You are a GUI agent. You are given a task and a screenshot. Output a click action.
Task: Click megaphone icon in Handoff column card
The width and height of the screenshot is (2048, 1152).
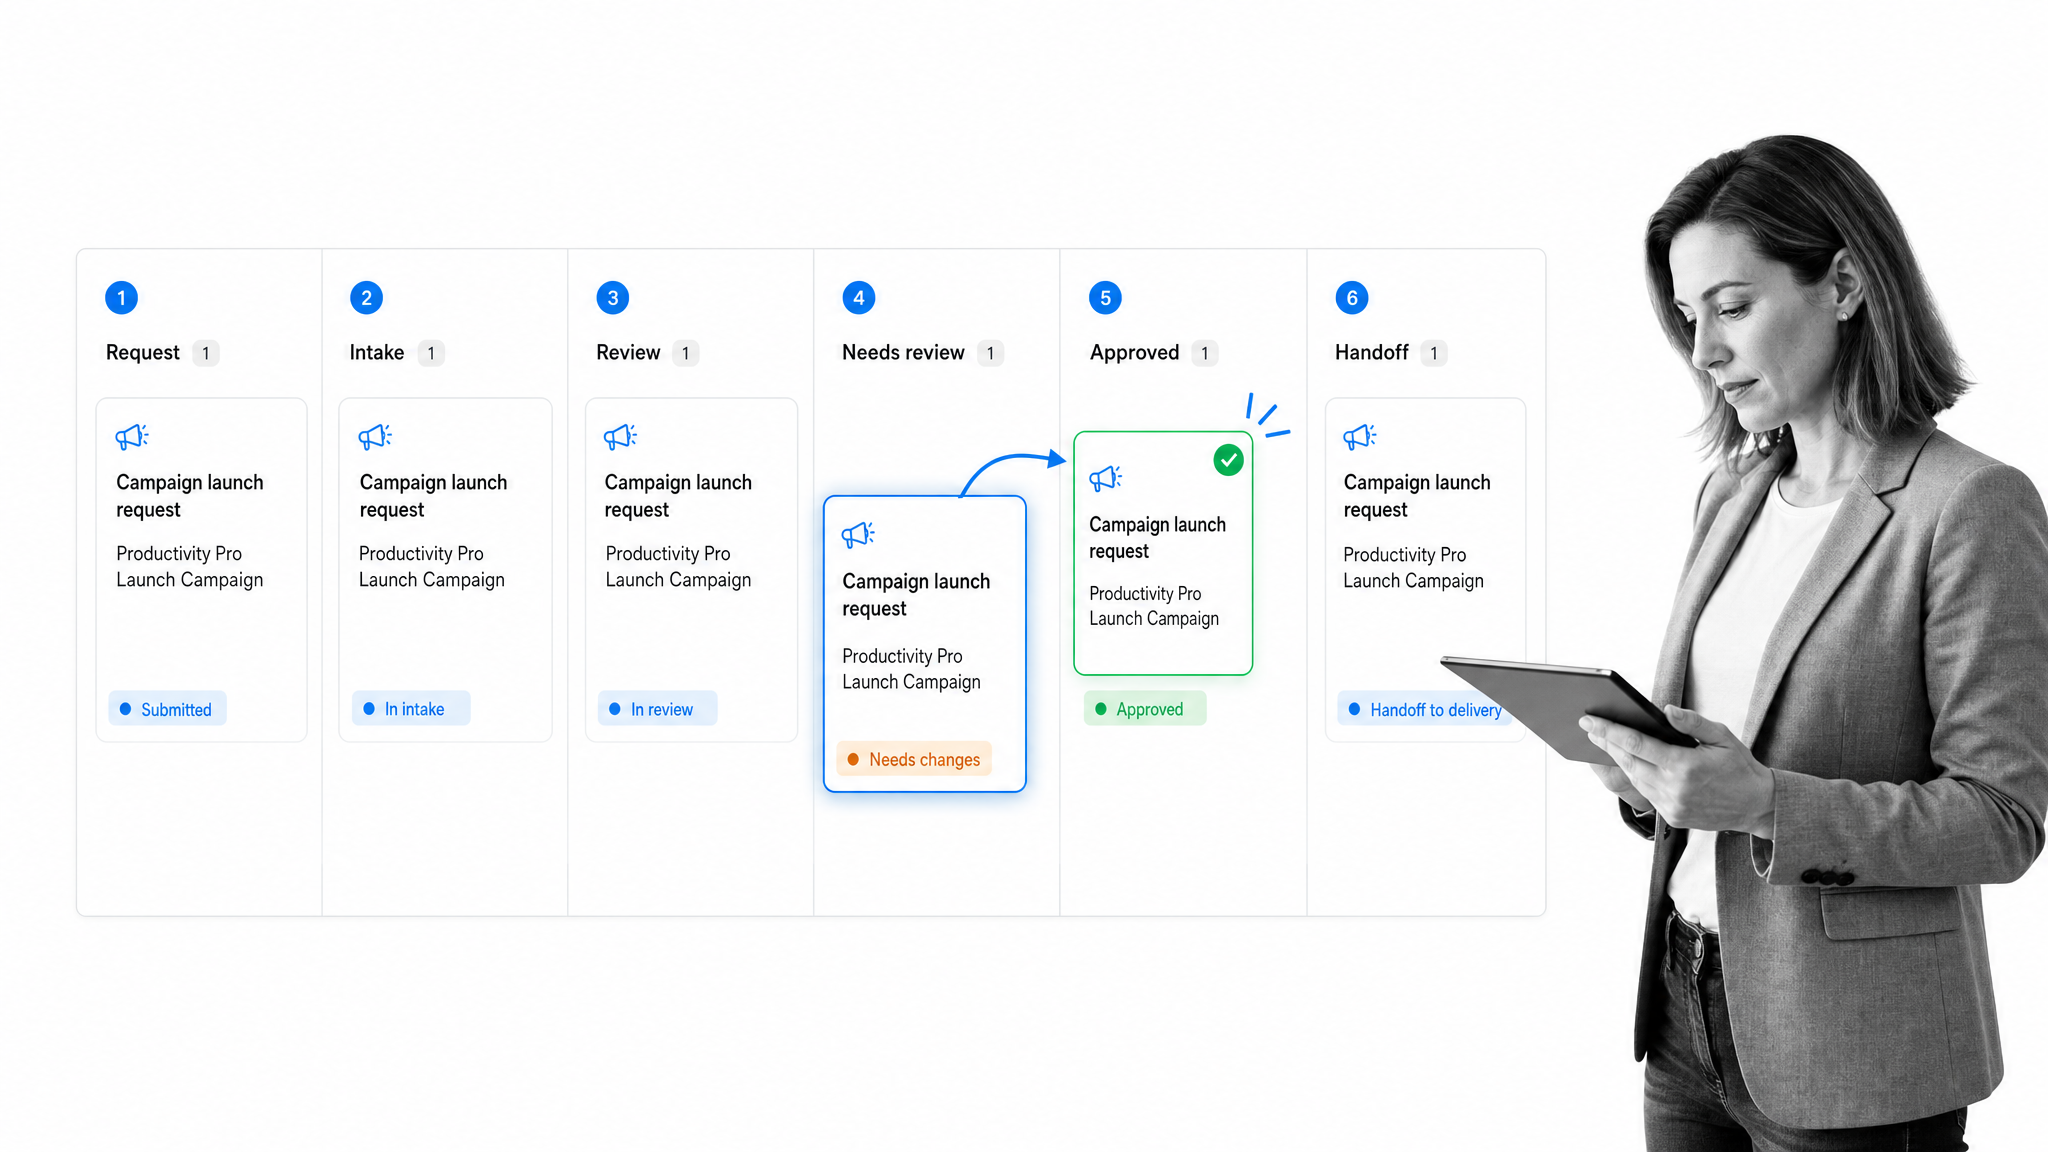click(x=1360, y=436)
